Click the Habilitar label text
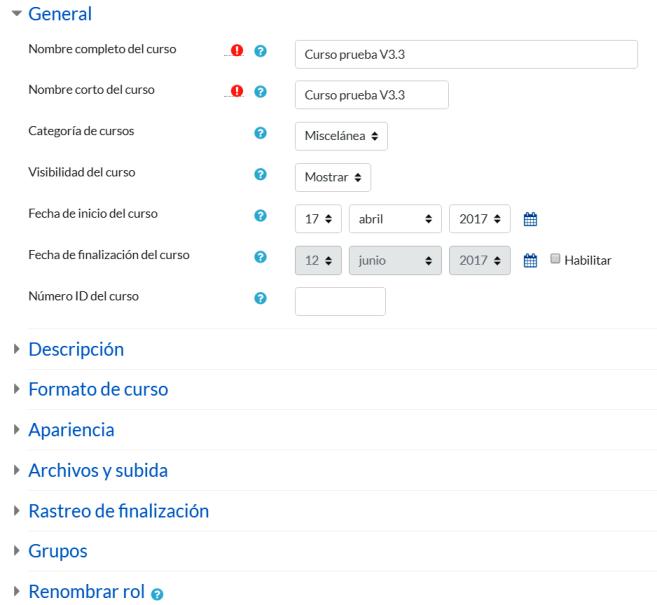This screenshot has height=605, width=657. point(587,260)
